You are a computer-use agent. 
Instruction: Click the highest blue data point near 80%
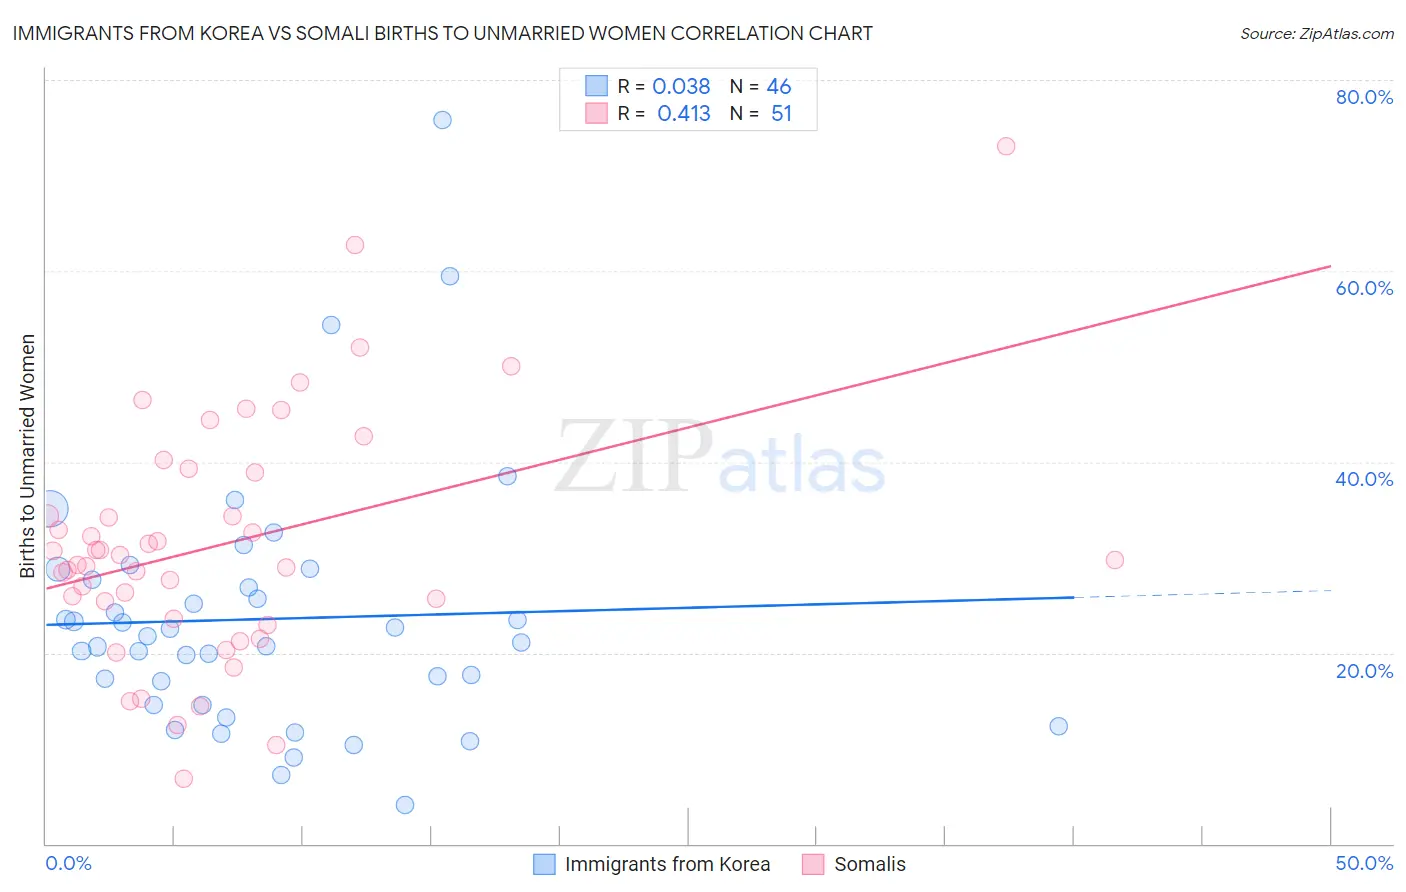pyautogui.click(x=442, y=120)
